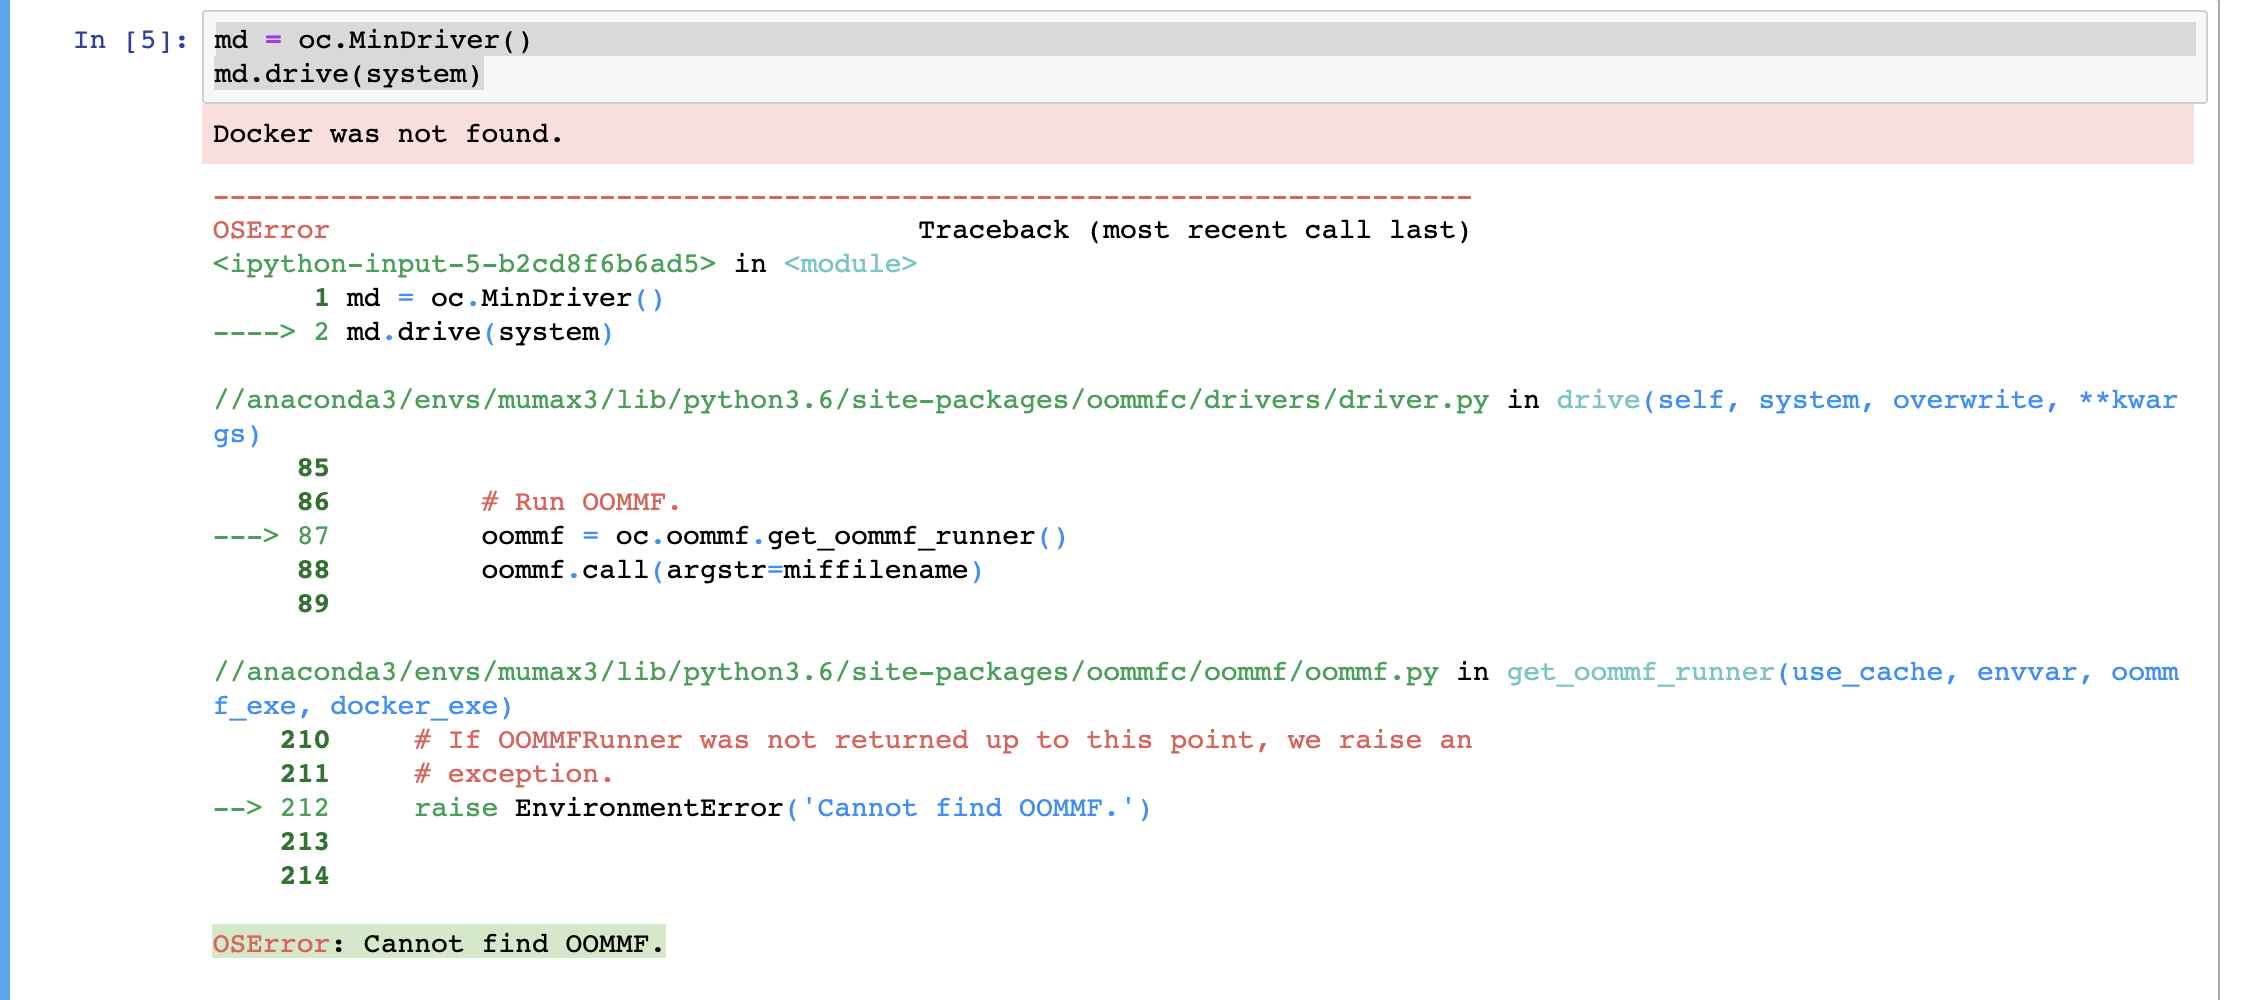Click the oommf.py file path in traceback
Viewport: 2242px width, 1000px height.
825,672
